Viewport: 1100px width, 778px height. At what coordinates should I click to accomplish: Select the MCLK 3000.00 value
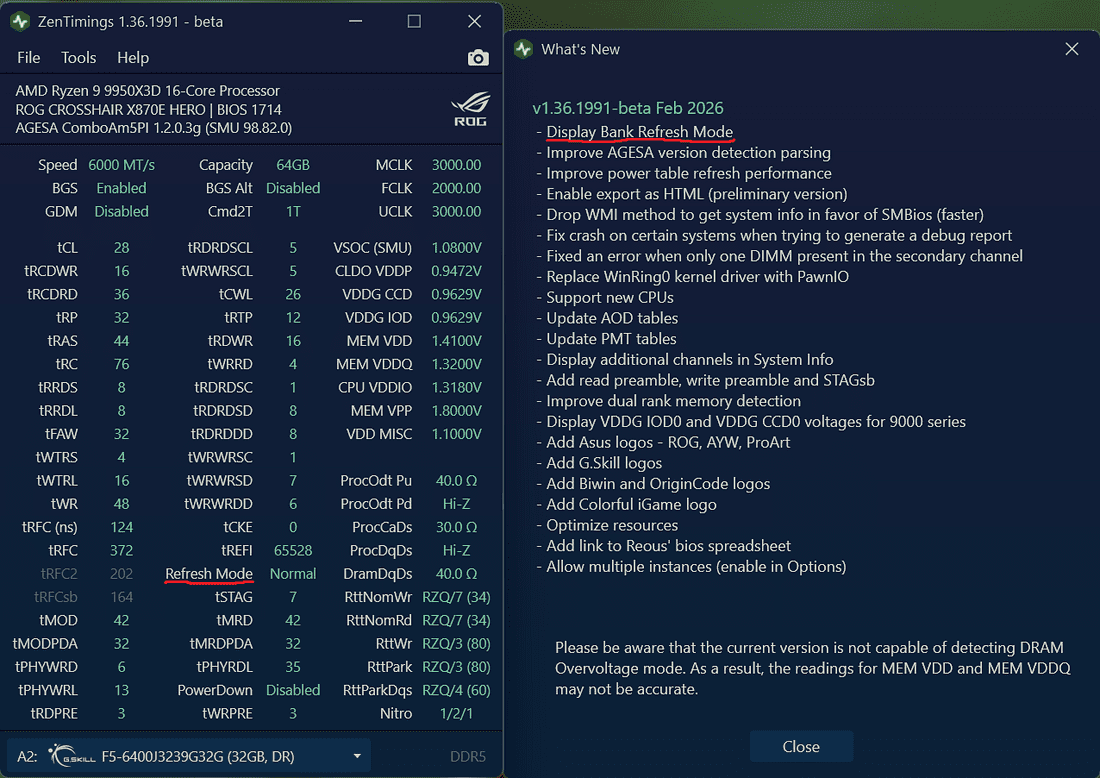(456, 165)
